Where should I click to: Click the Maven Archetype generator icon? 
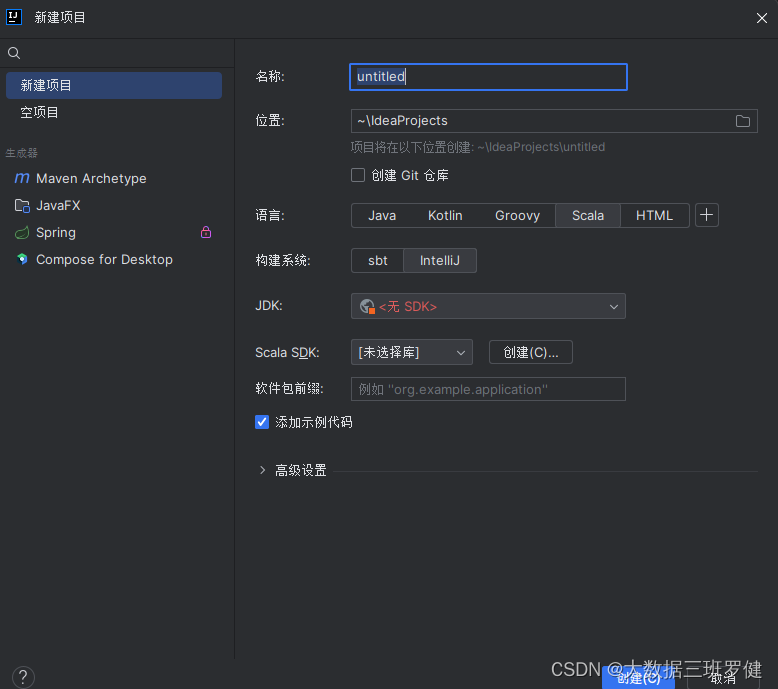click(x=22, y=178)
